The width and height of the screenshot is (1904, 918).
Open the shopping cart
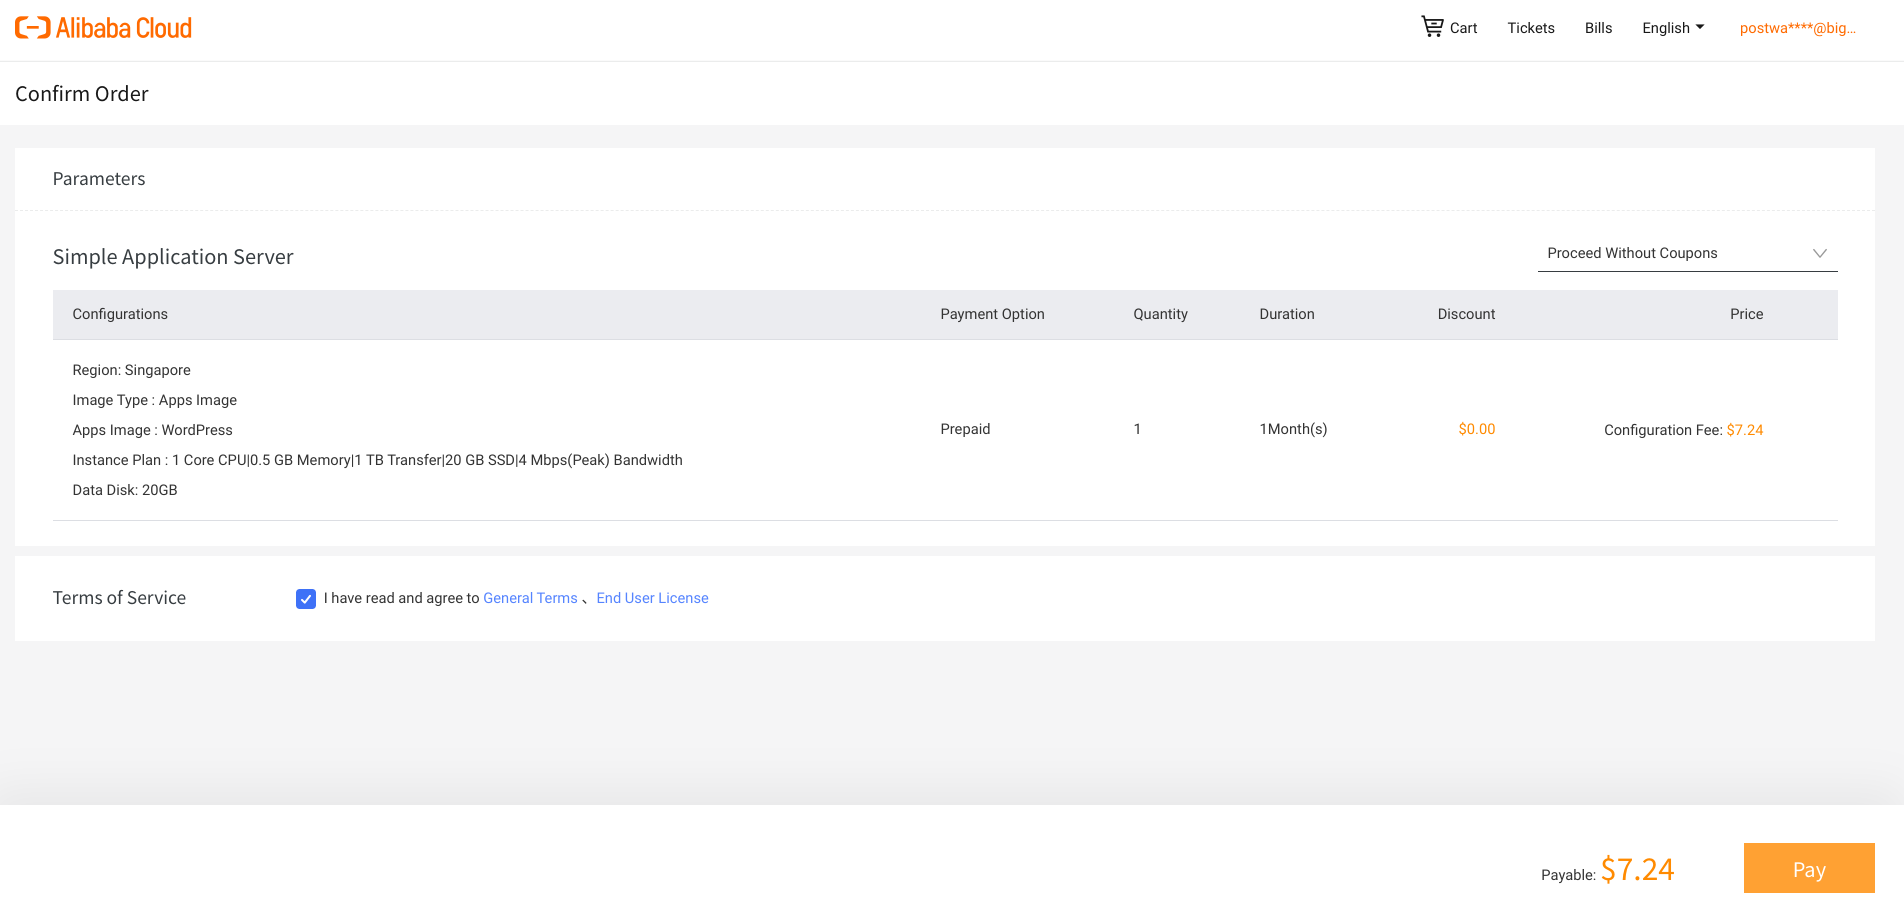pos(1449,27)
